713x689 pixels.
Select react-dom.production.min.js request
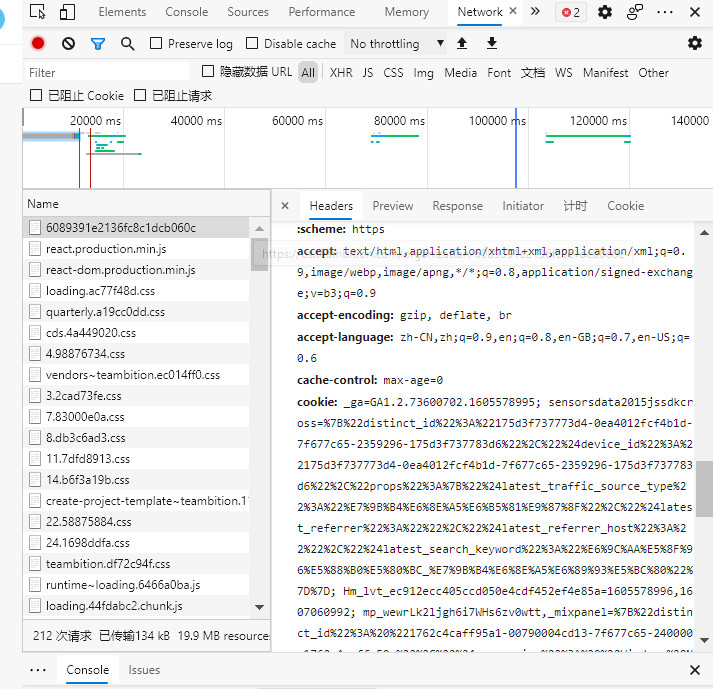136,270
